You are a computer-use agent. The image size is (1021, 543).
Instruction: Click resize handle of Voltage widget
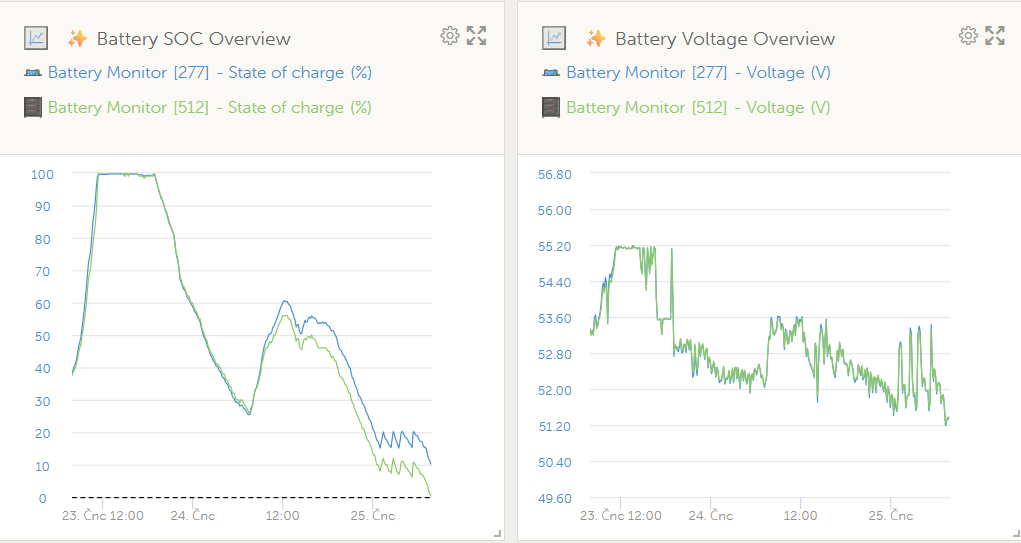(1015, 535)
